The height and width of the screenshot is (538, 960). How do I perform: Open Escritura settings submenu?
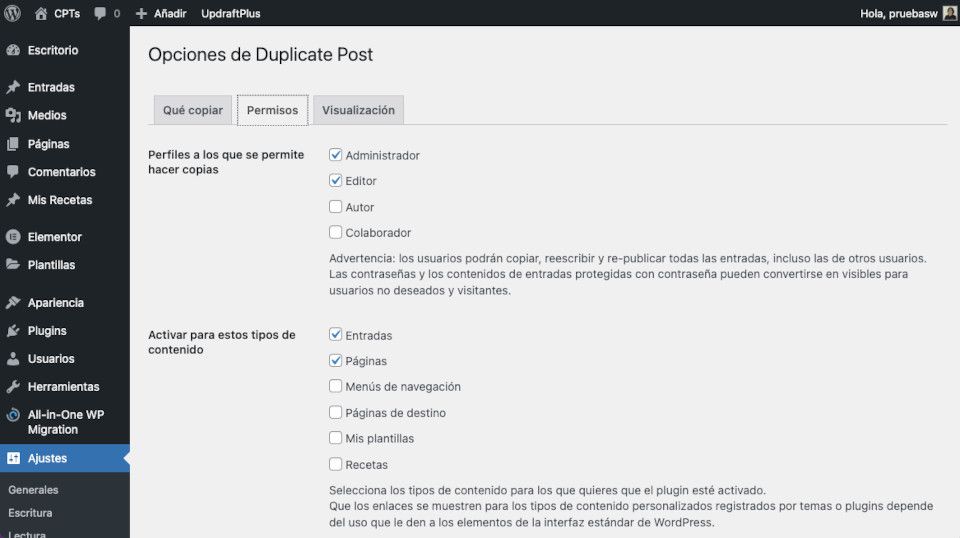point(30,513)
